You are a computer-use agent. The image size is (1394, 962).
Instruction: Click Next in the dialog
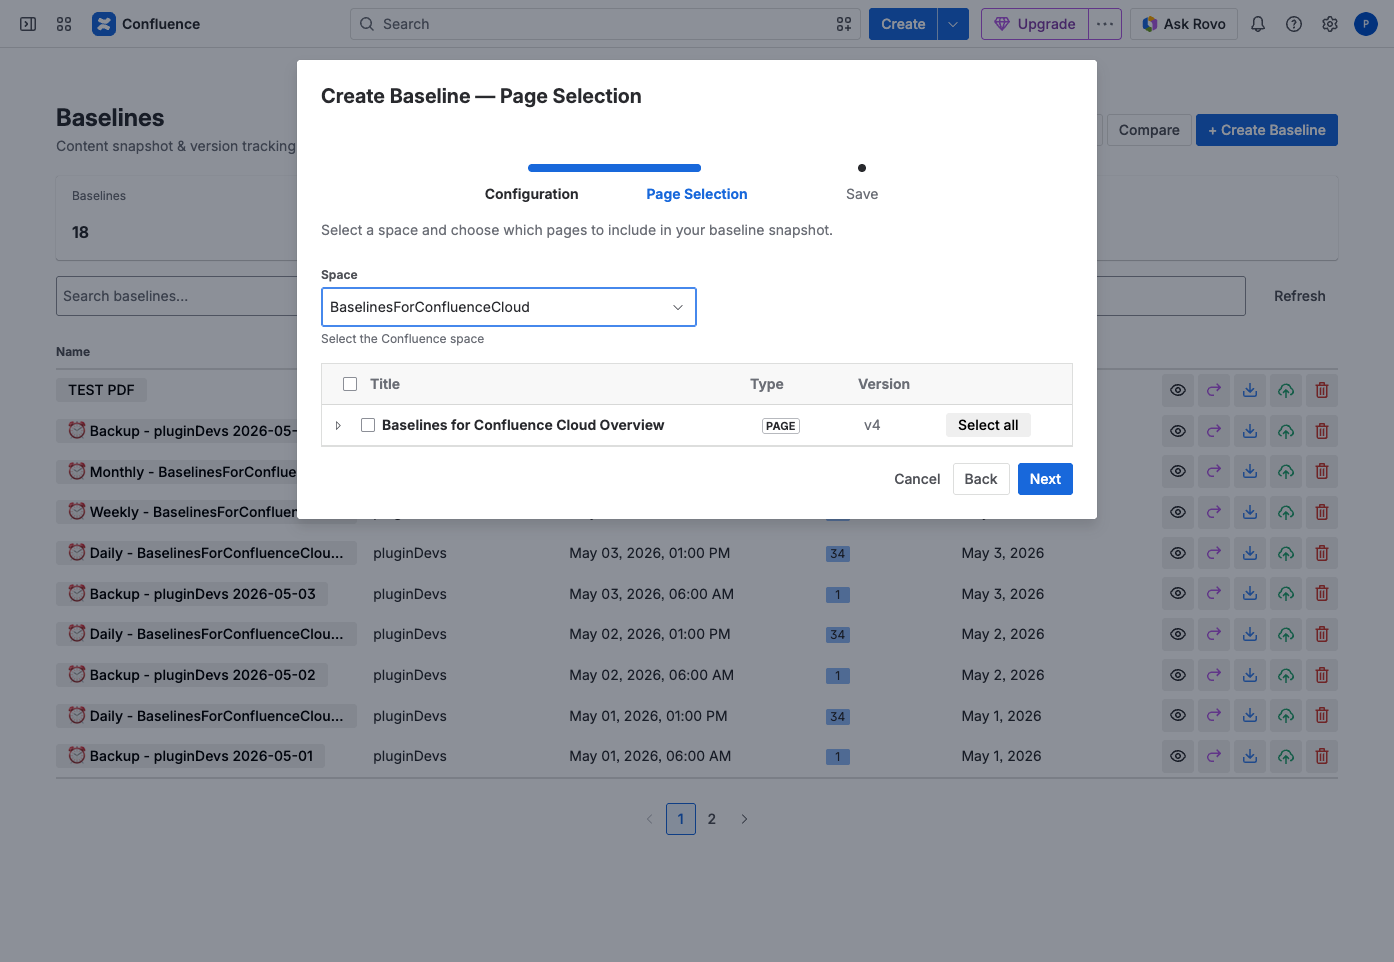tap(1045, 479)
